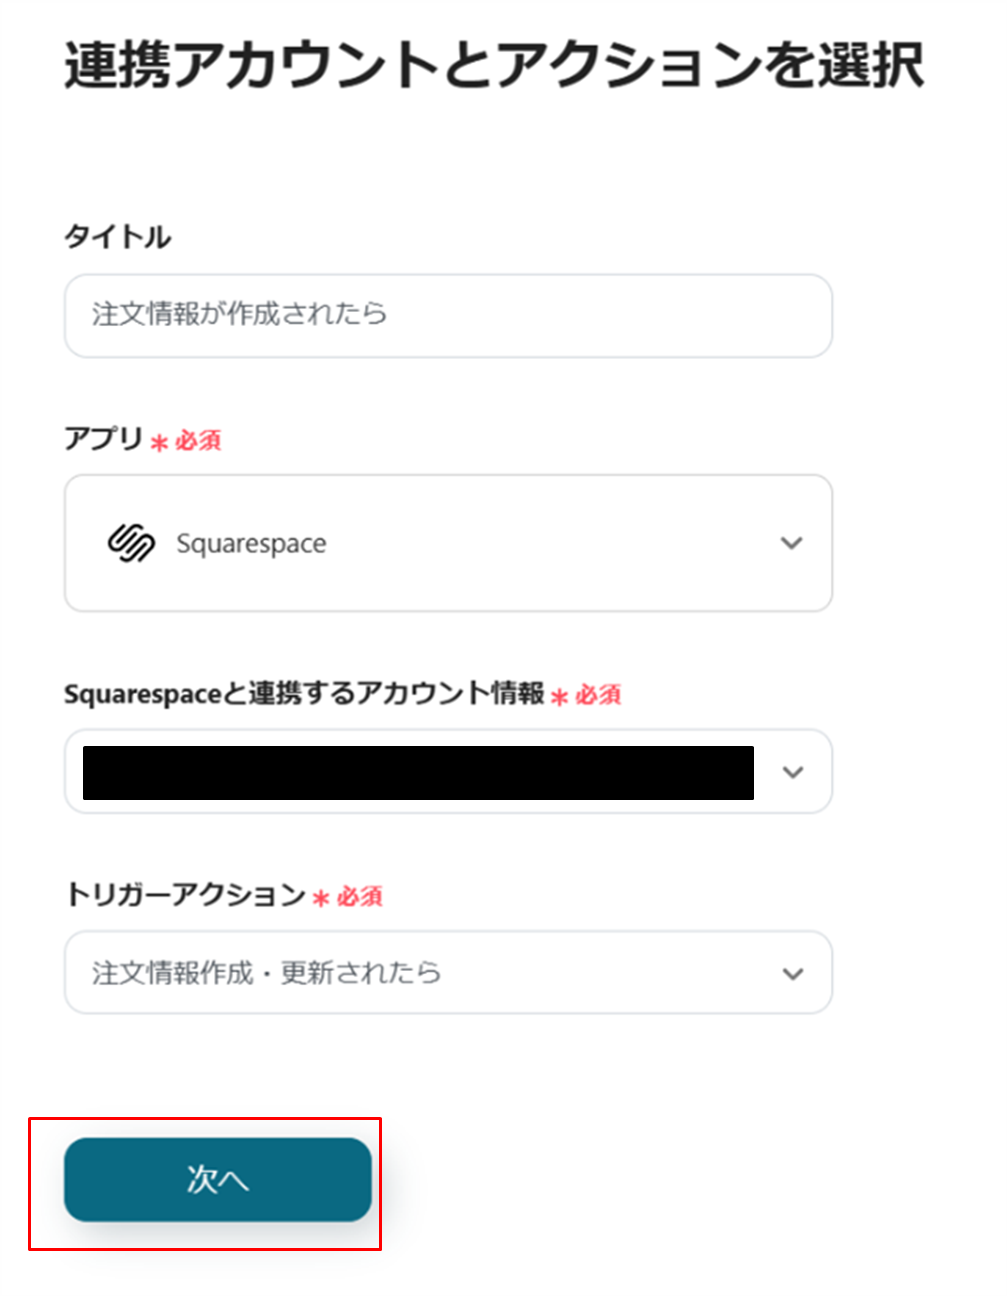Click the 必須 marker beside アカウント情報
The width and height of the screenshot is (1007, 1296).
pos(598,695)
